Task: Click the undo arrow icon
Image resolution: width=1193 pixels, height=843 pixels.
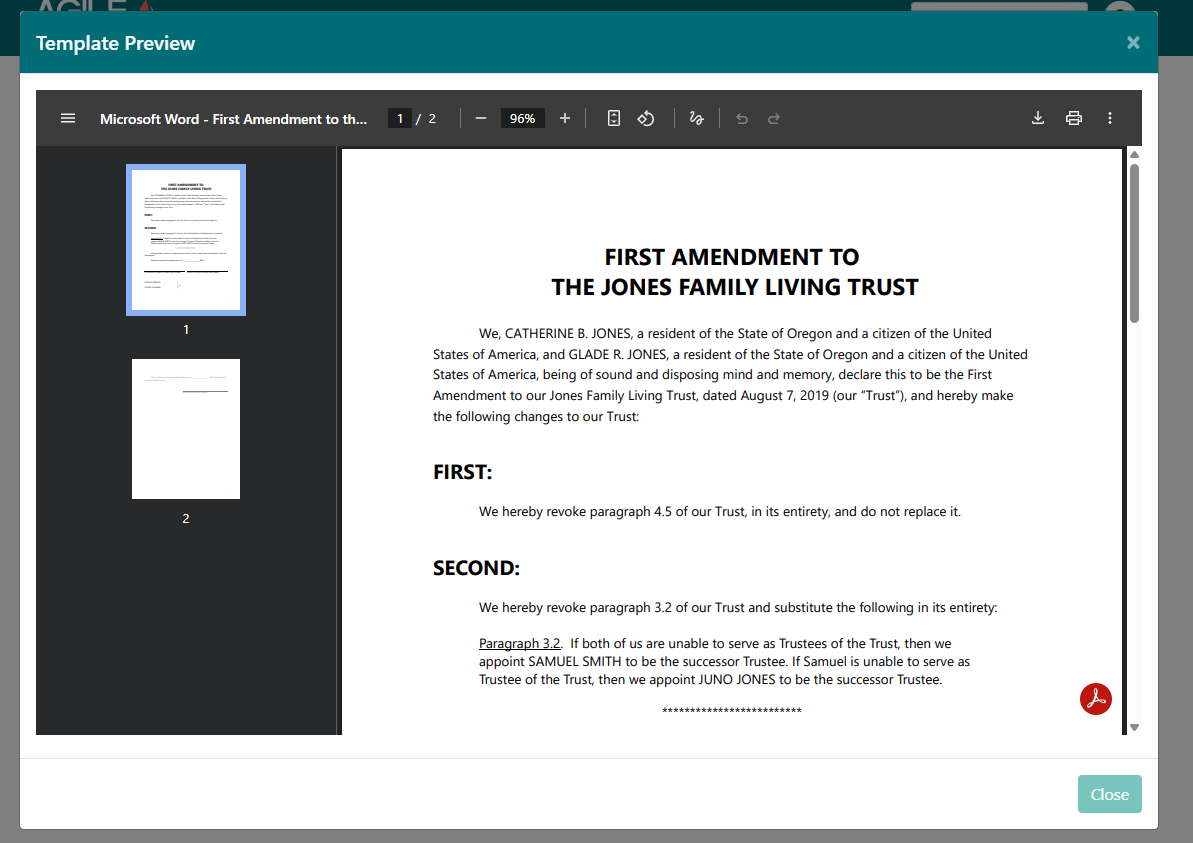Action: pos(742,118)
